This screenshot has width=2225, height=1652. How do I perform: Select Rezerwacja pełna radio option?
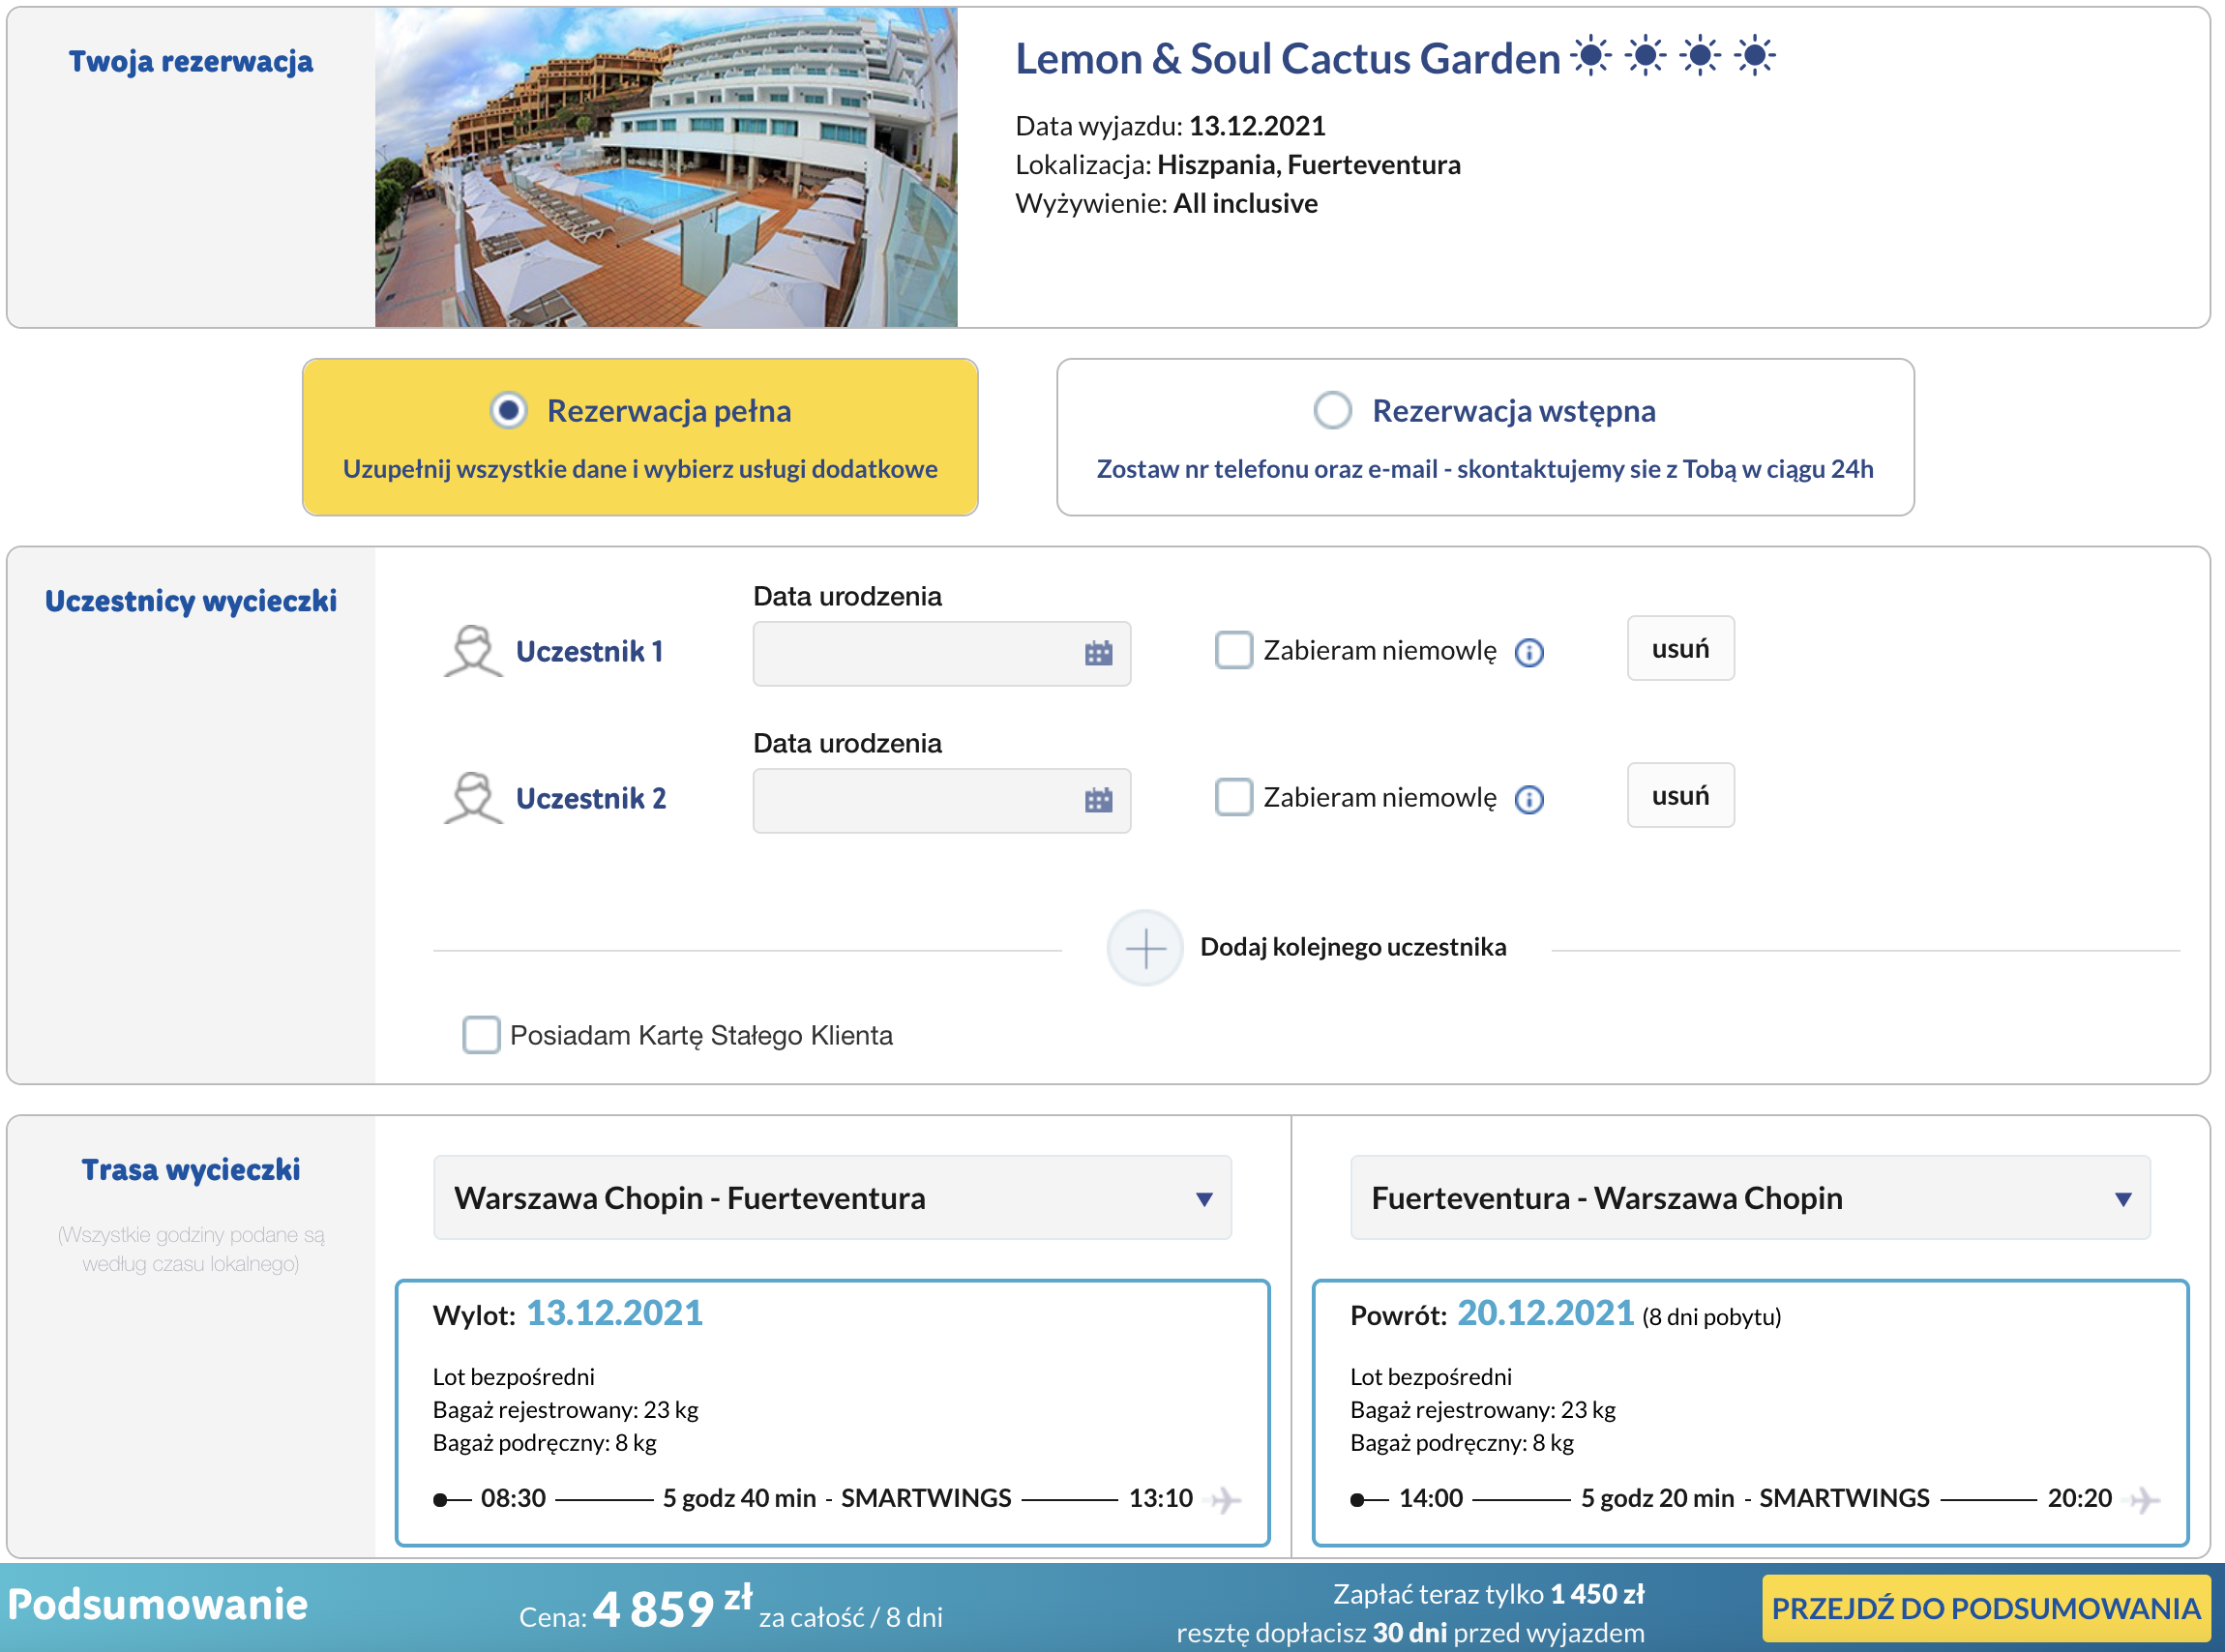pos(508,410)
